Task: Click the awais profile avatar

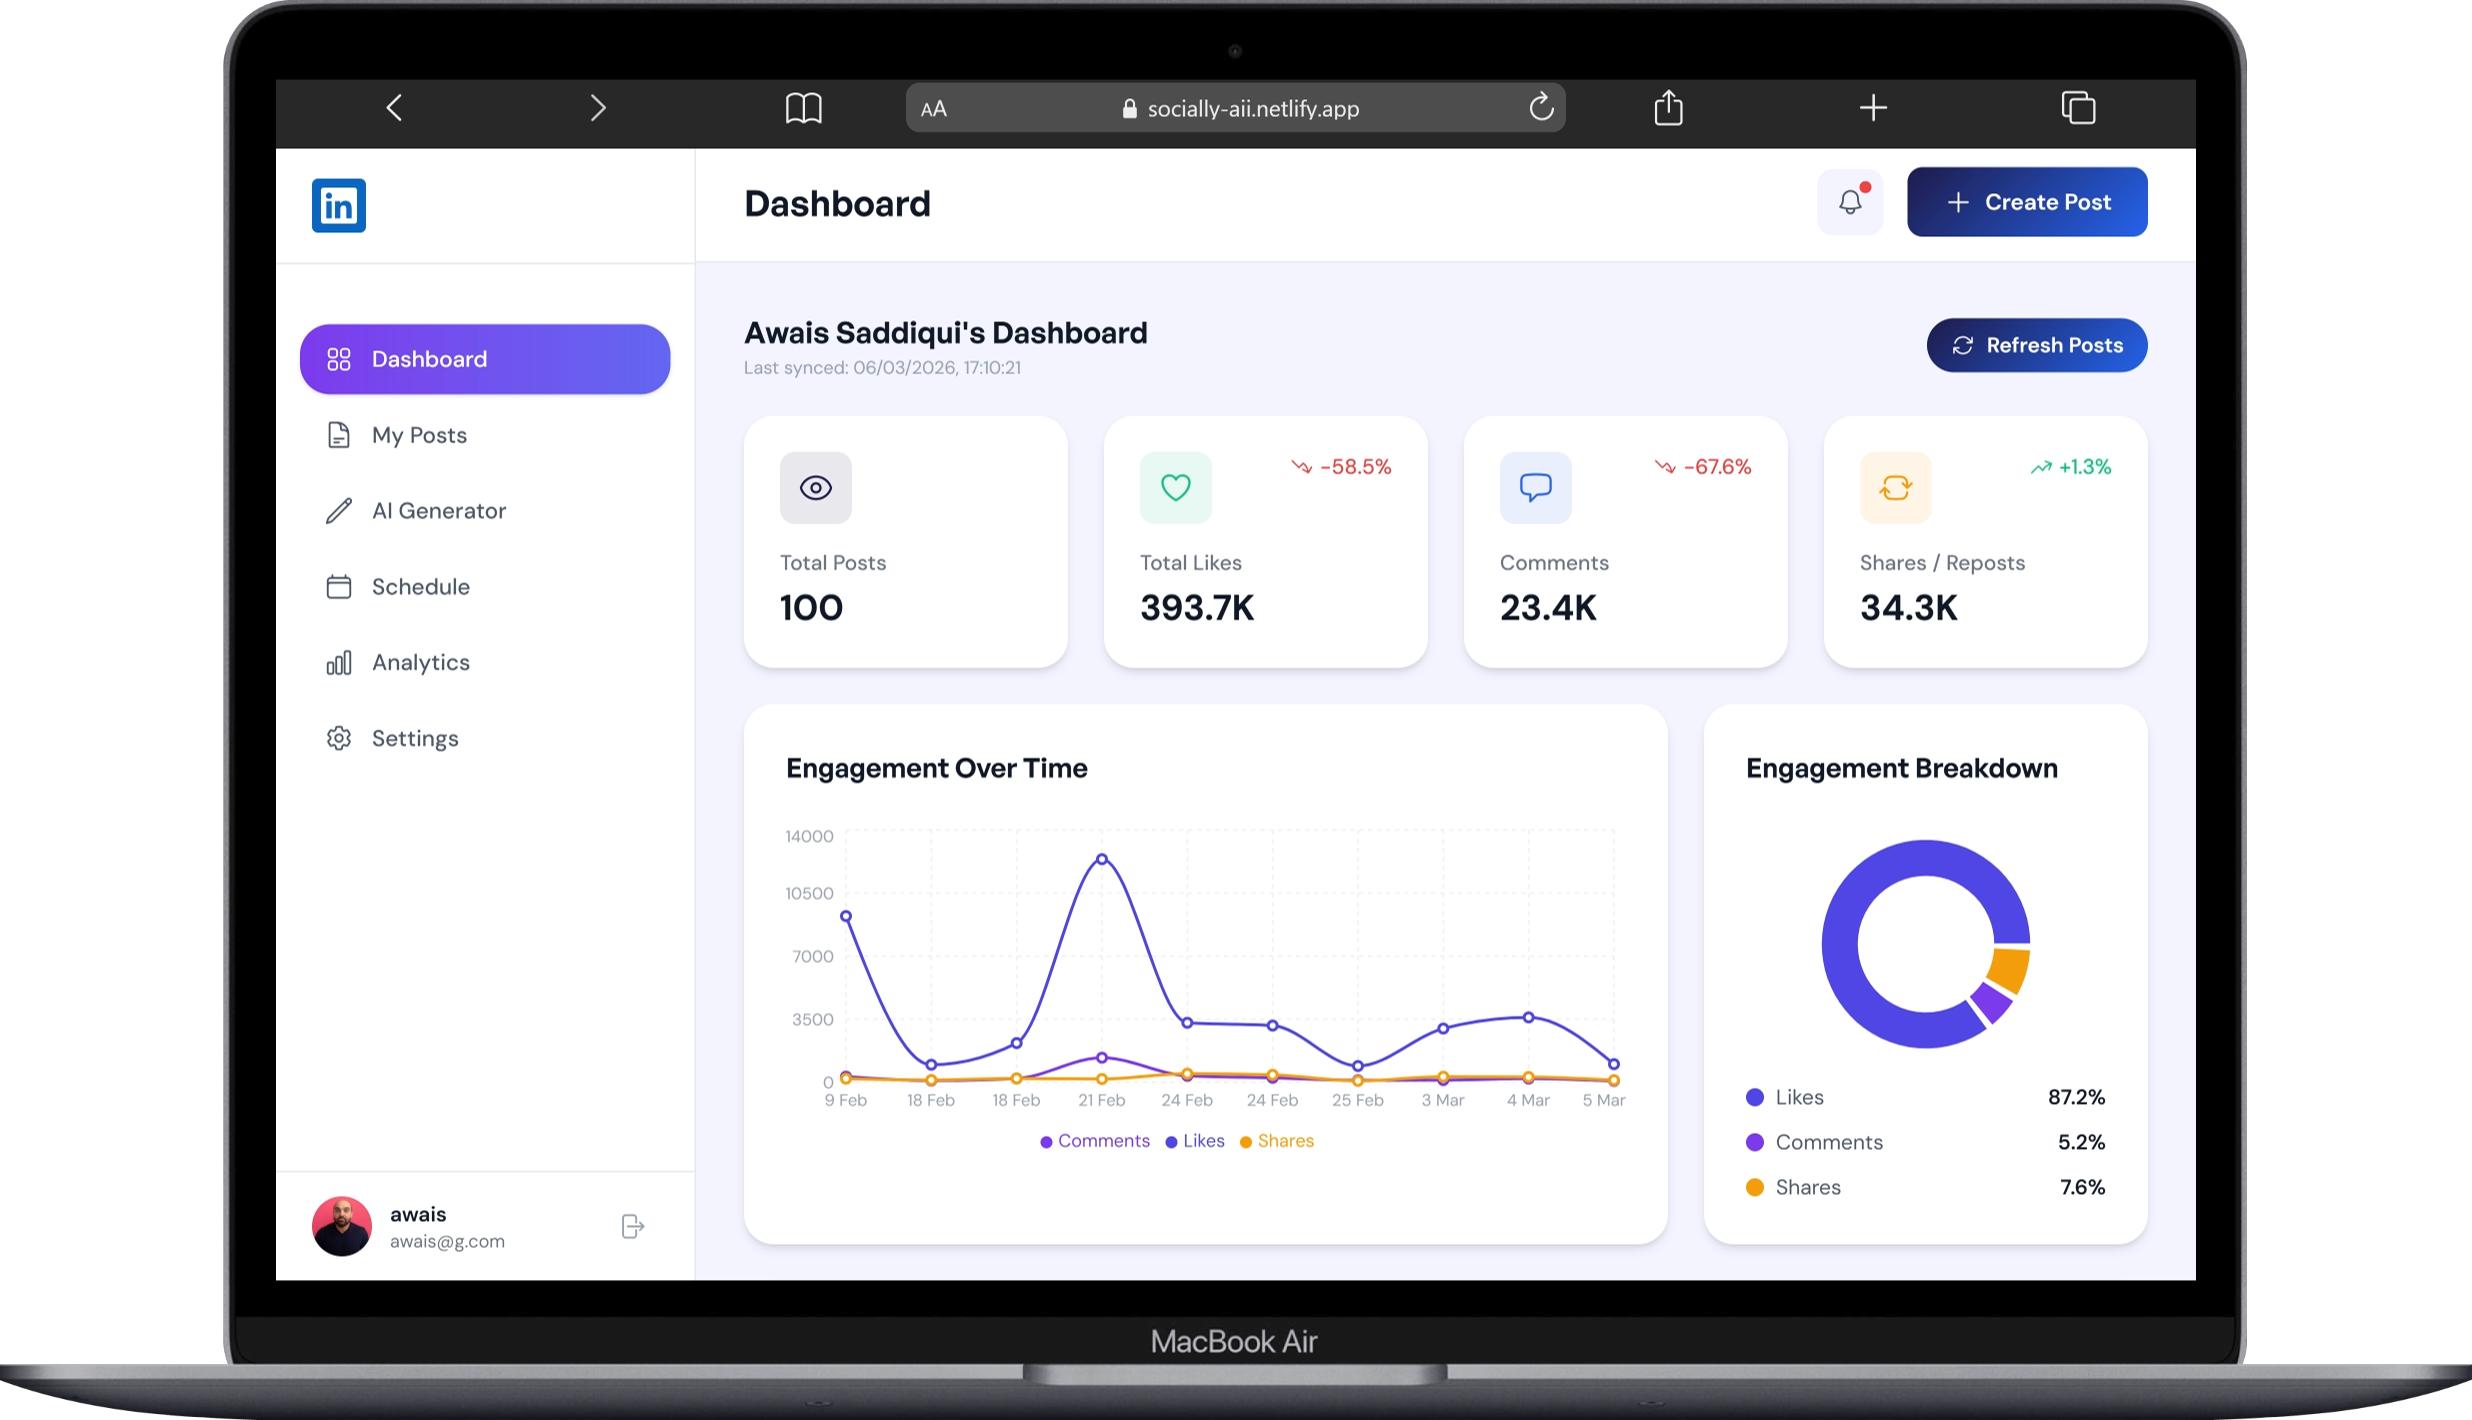Action: (341, 1226)
